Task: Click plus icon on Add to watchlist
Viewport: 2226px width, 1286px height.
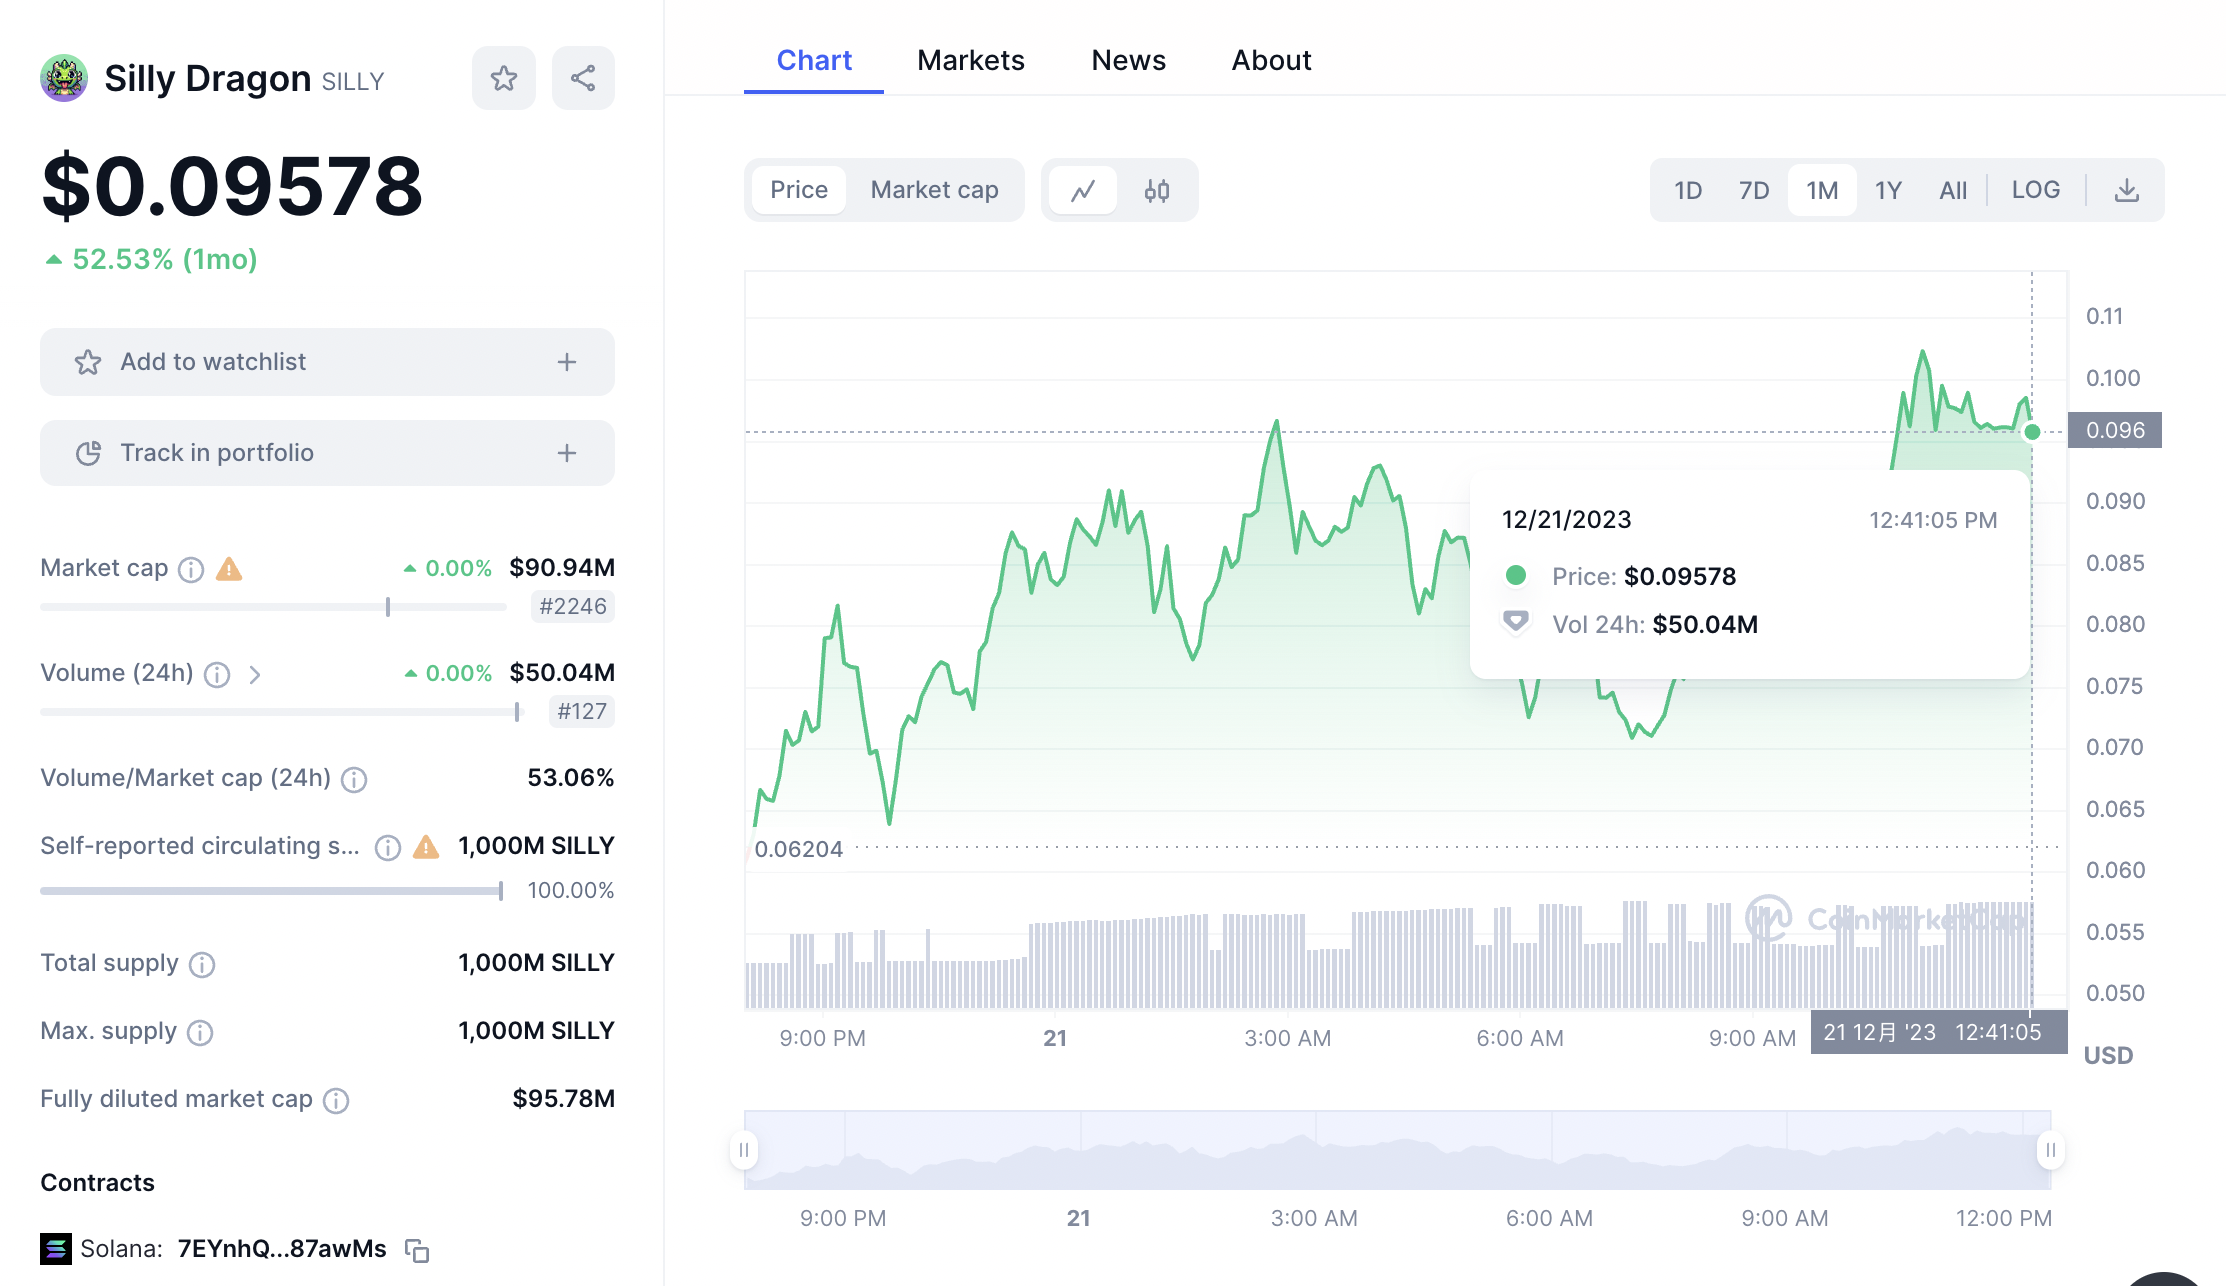Action: point(567,362)
